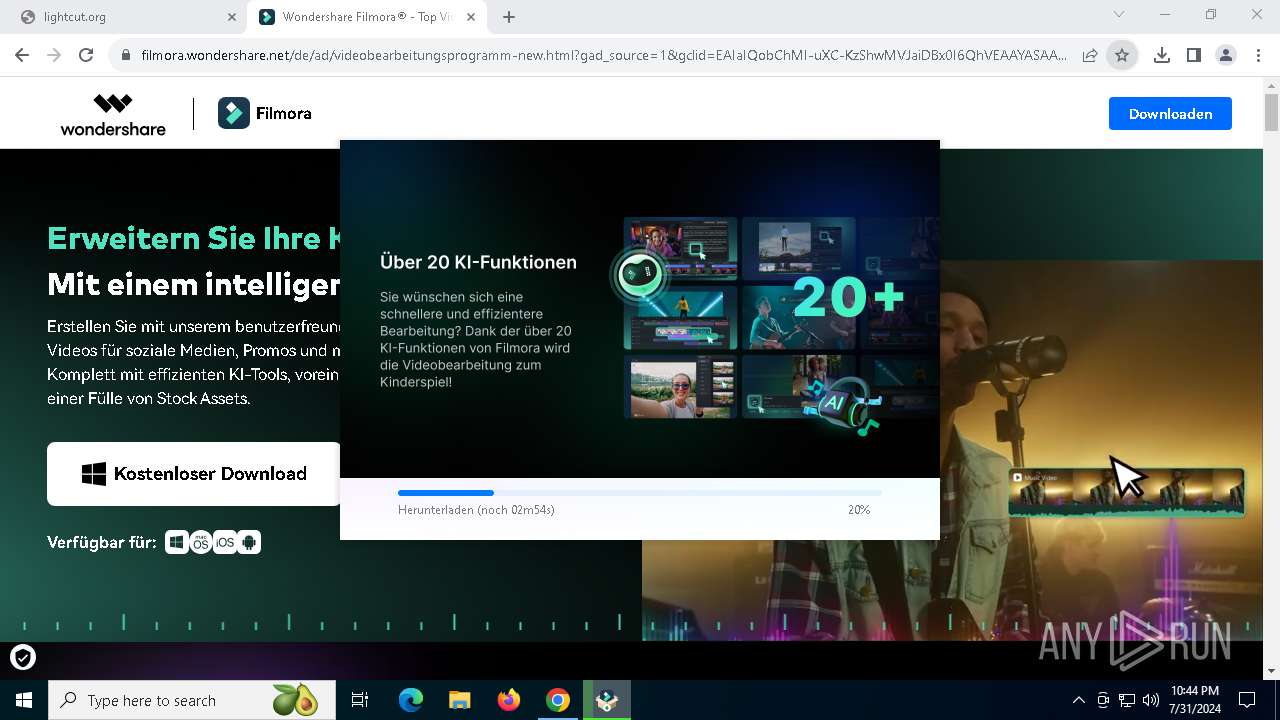Open the Chrome profile menu
This screenshot has width=1280, height=720.
coord(1226,56)
